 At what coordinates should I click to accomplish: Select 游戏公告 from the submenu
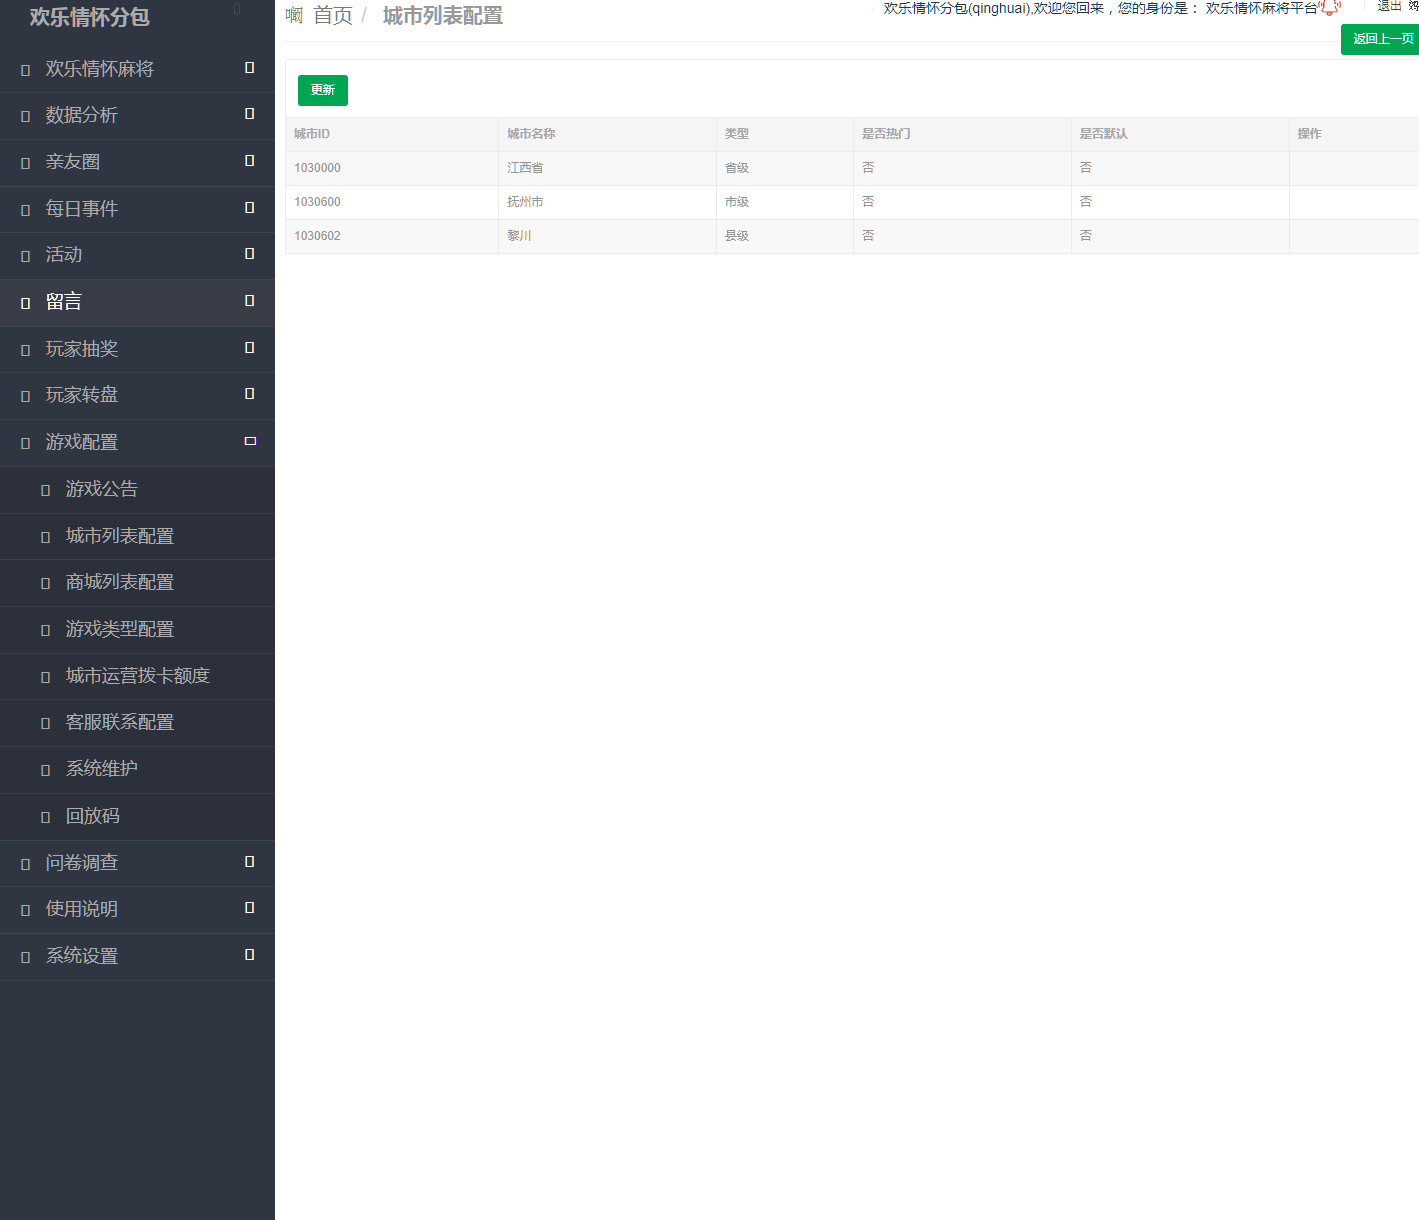pos(101,489)
